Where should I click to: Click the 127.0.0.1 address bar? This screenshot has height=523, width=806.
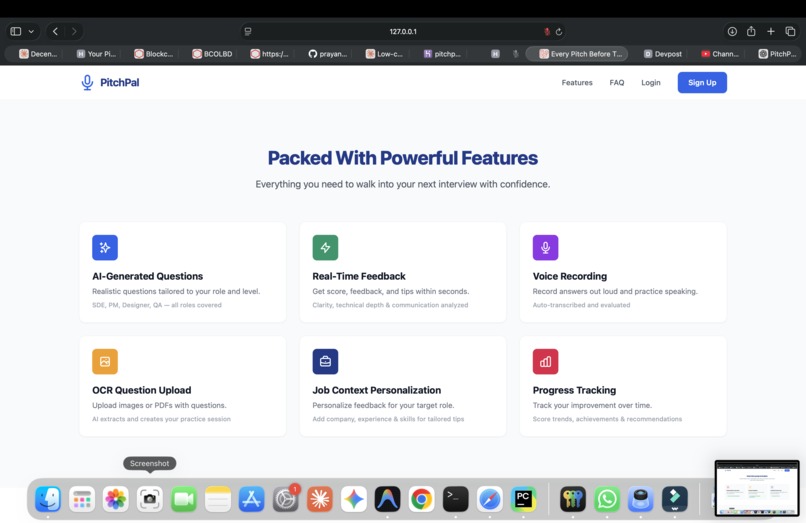(403, 31)
